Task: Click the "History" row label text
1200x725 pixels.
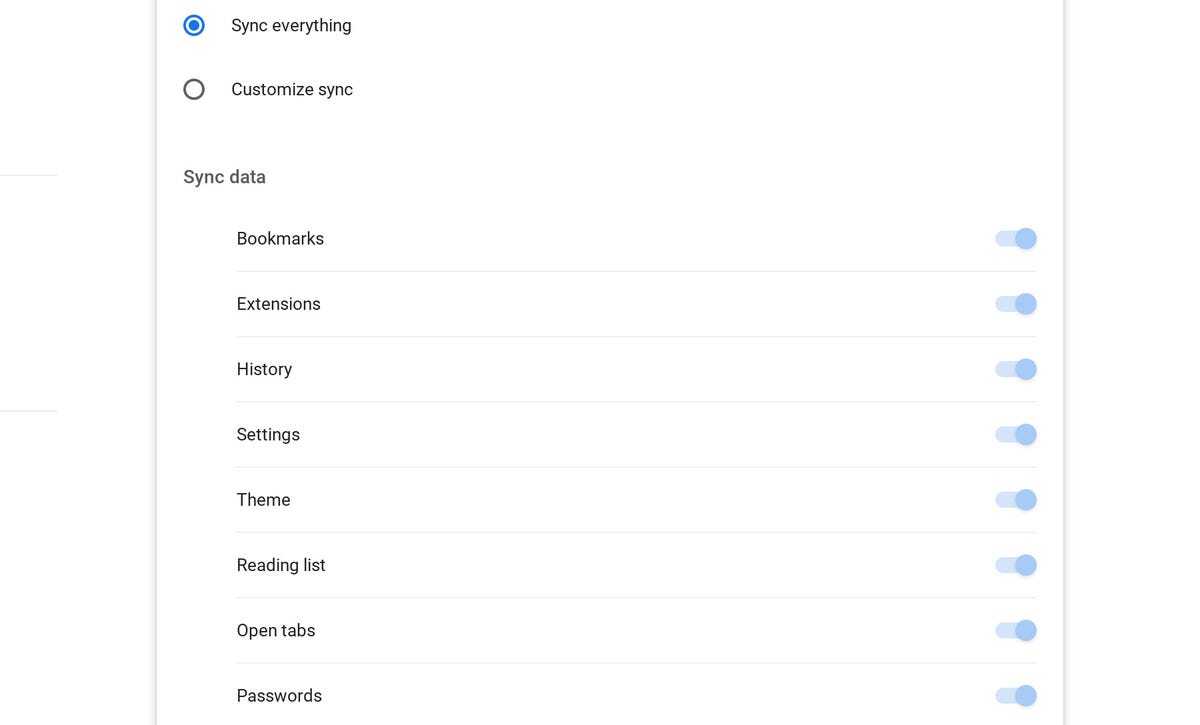Action: (x=264, y=369)
